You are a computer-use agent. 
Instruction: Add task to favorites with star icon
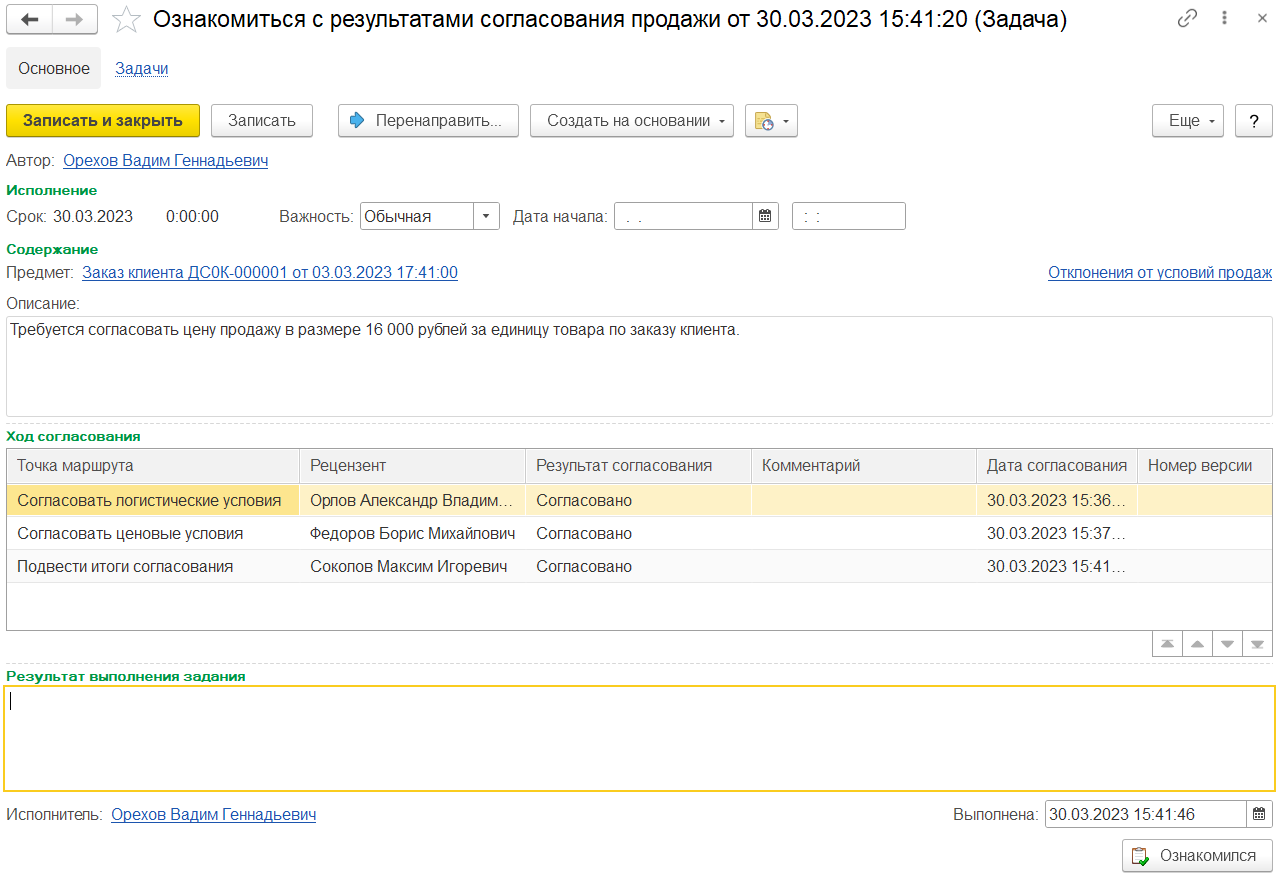click(x=126, y=20)
